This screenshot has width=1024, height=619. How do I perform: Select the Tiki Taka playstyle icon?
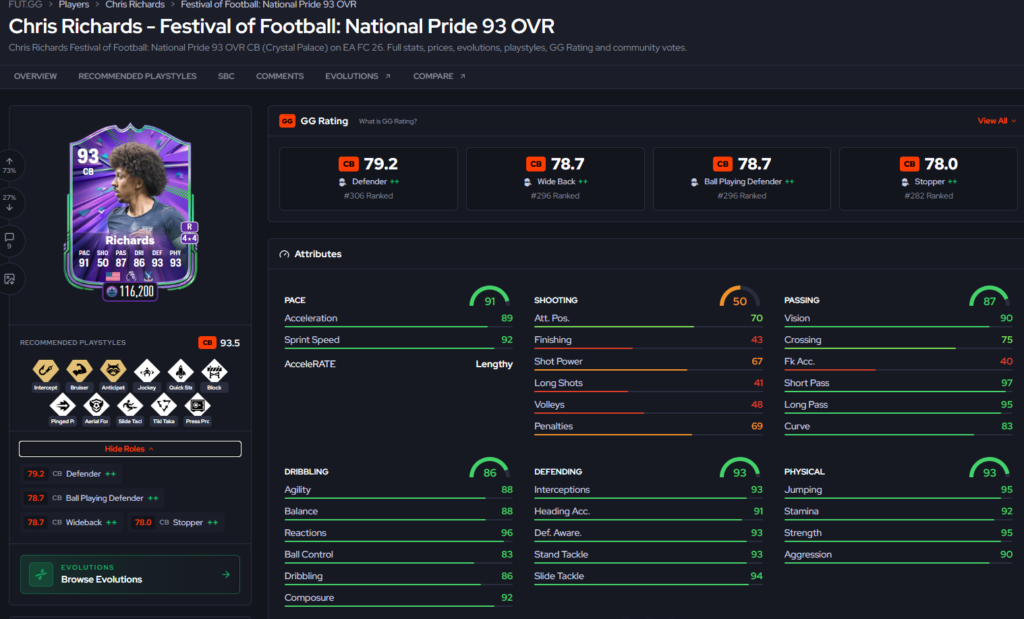click(163, 405)
